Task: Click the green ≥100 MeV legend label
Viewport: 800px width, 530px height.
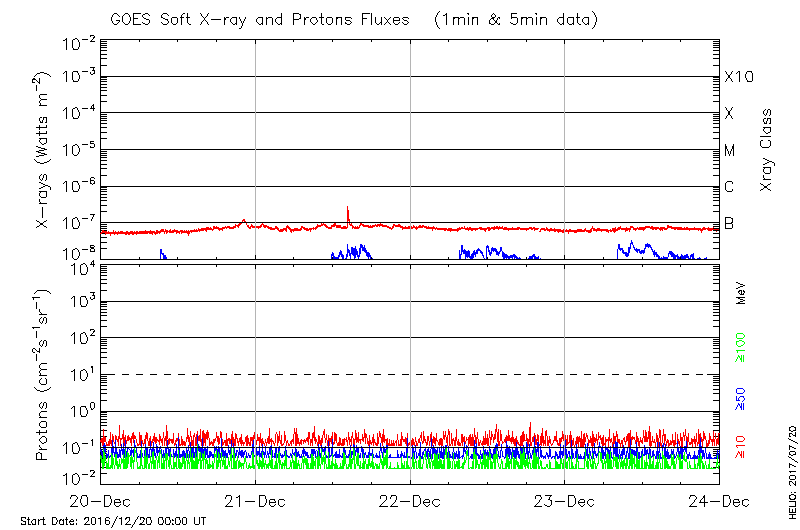Action: click(740, 347)
